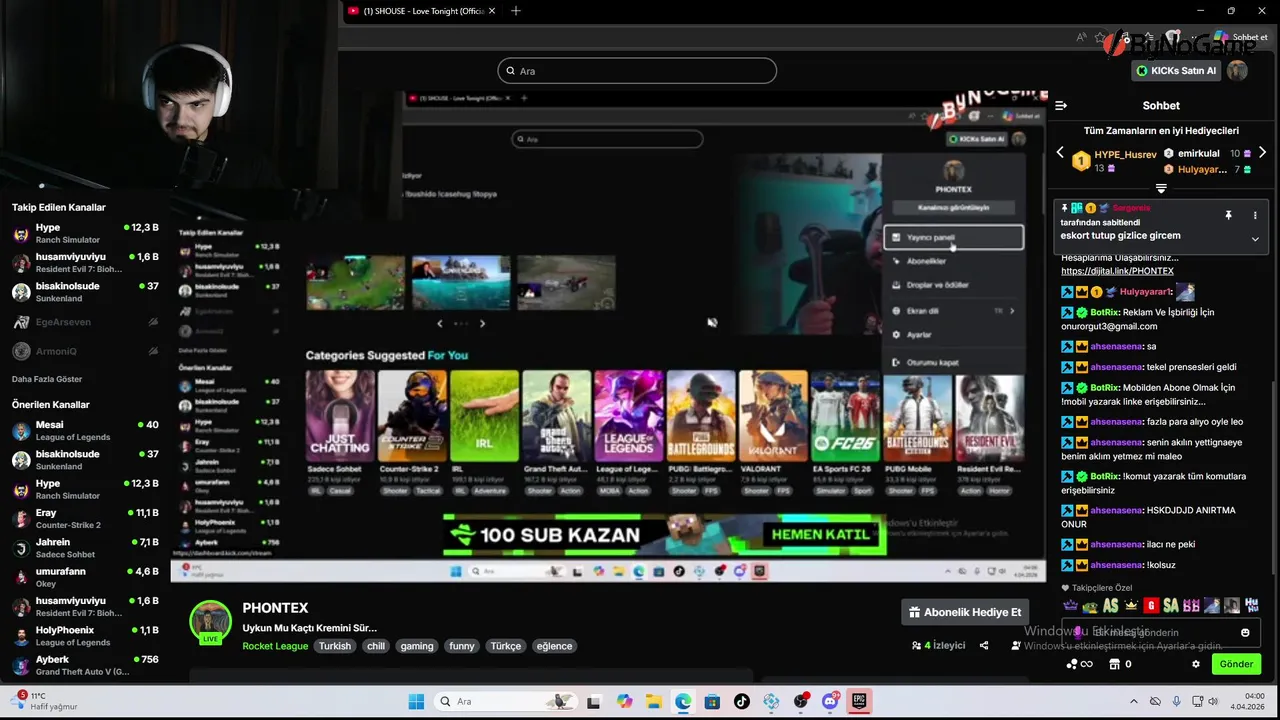This screenshot has width=1280, height=720.
Task: Open recommended channel Ayberk
Action: [85, 665]
